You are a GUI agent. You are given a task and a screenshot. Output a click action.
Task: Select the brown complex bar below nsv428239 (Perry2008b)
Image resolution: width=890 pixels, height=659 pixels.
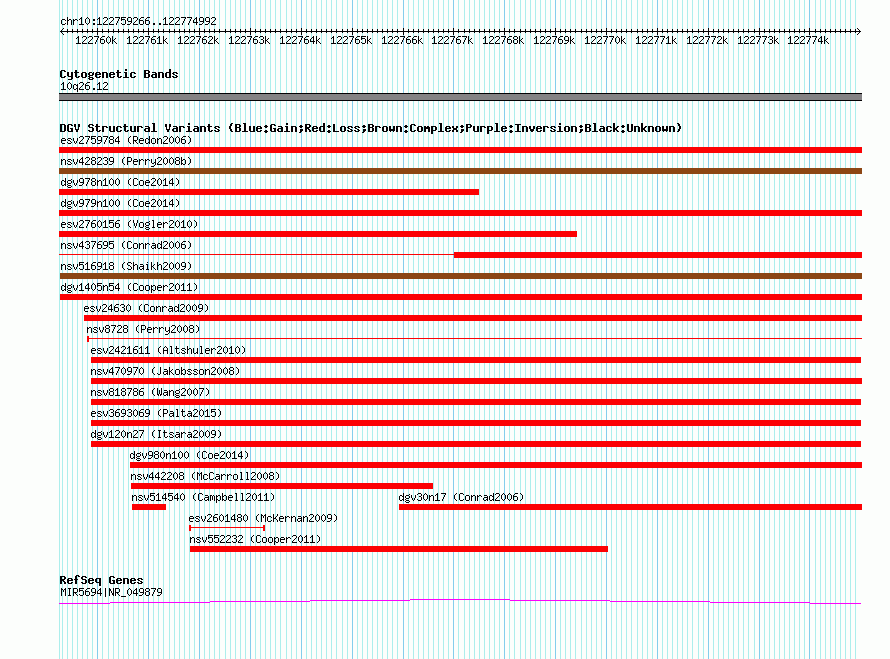460,171
